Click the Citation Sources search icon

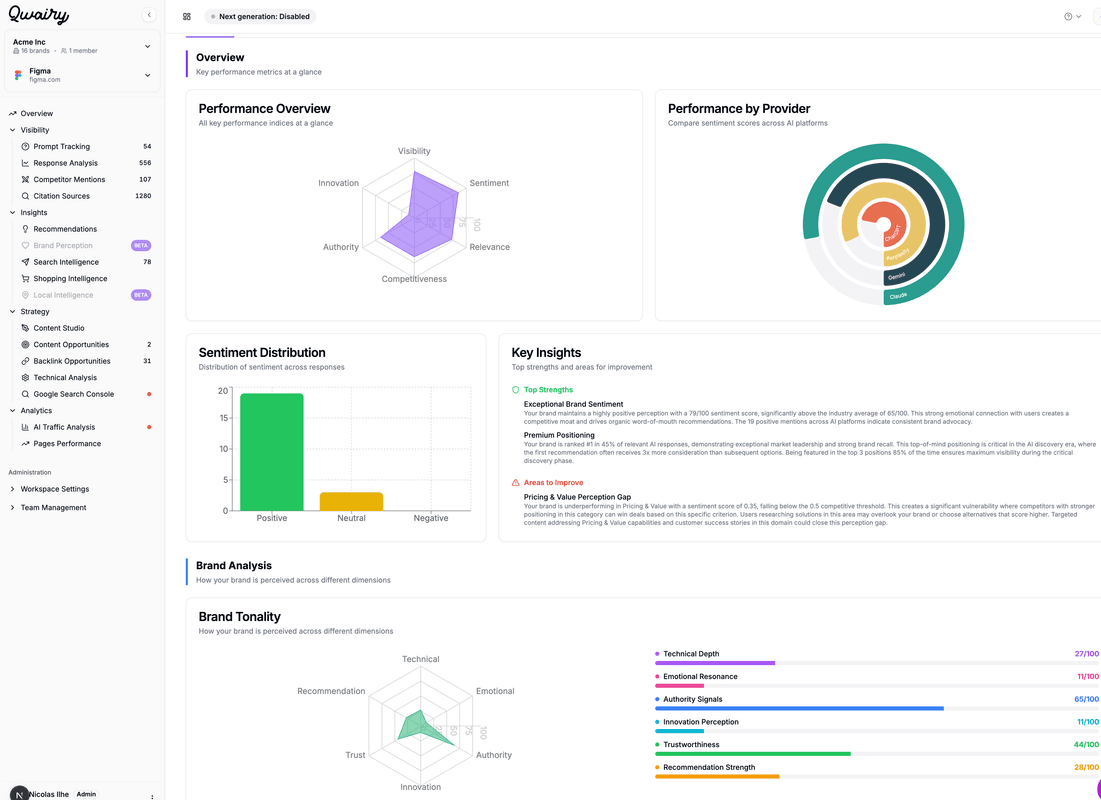tap(25, 196)
